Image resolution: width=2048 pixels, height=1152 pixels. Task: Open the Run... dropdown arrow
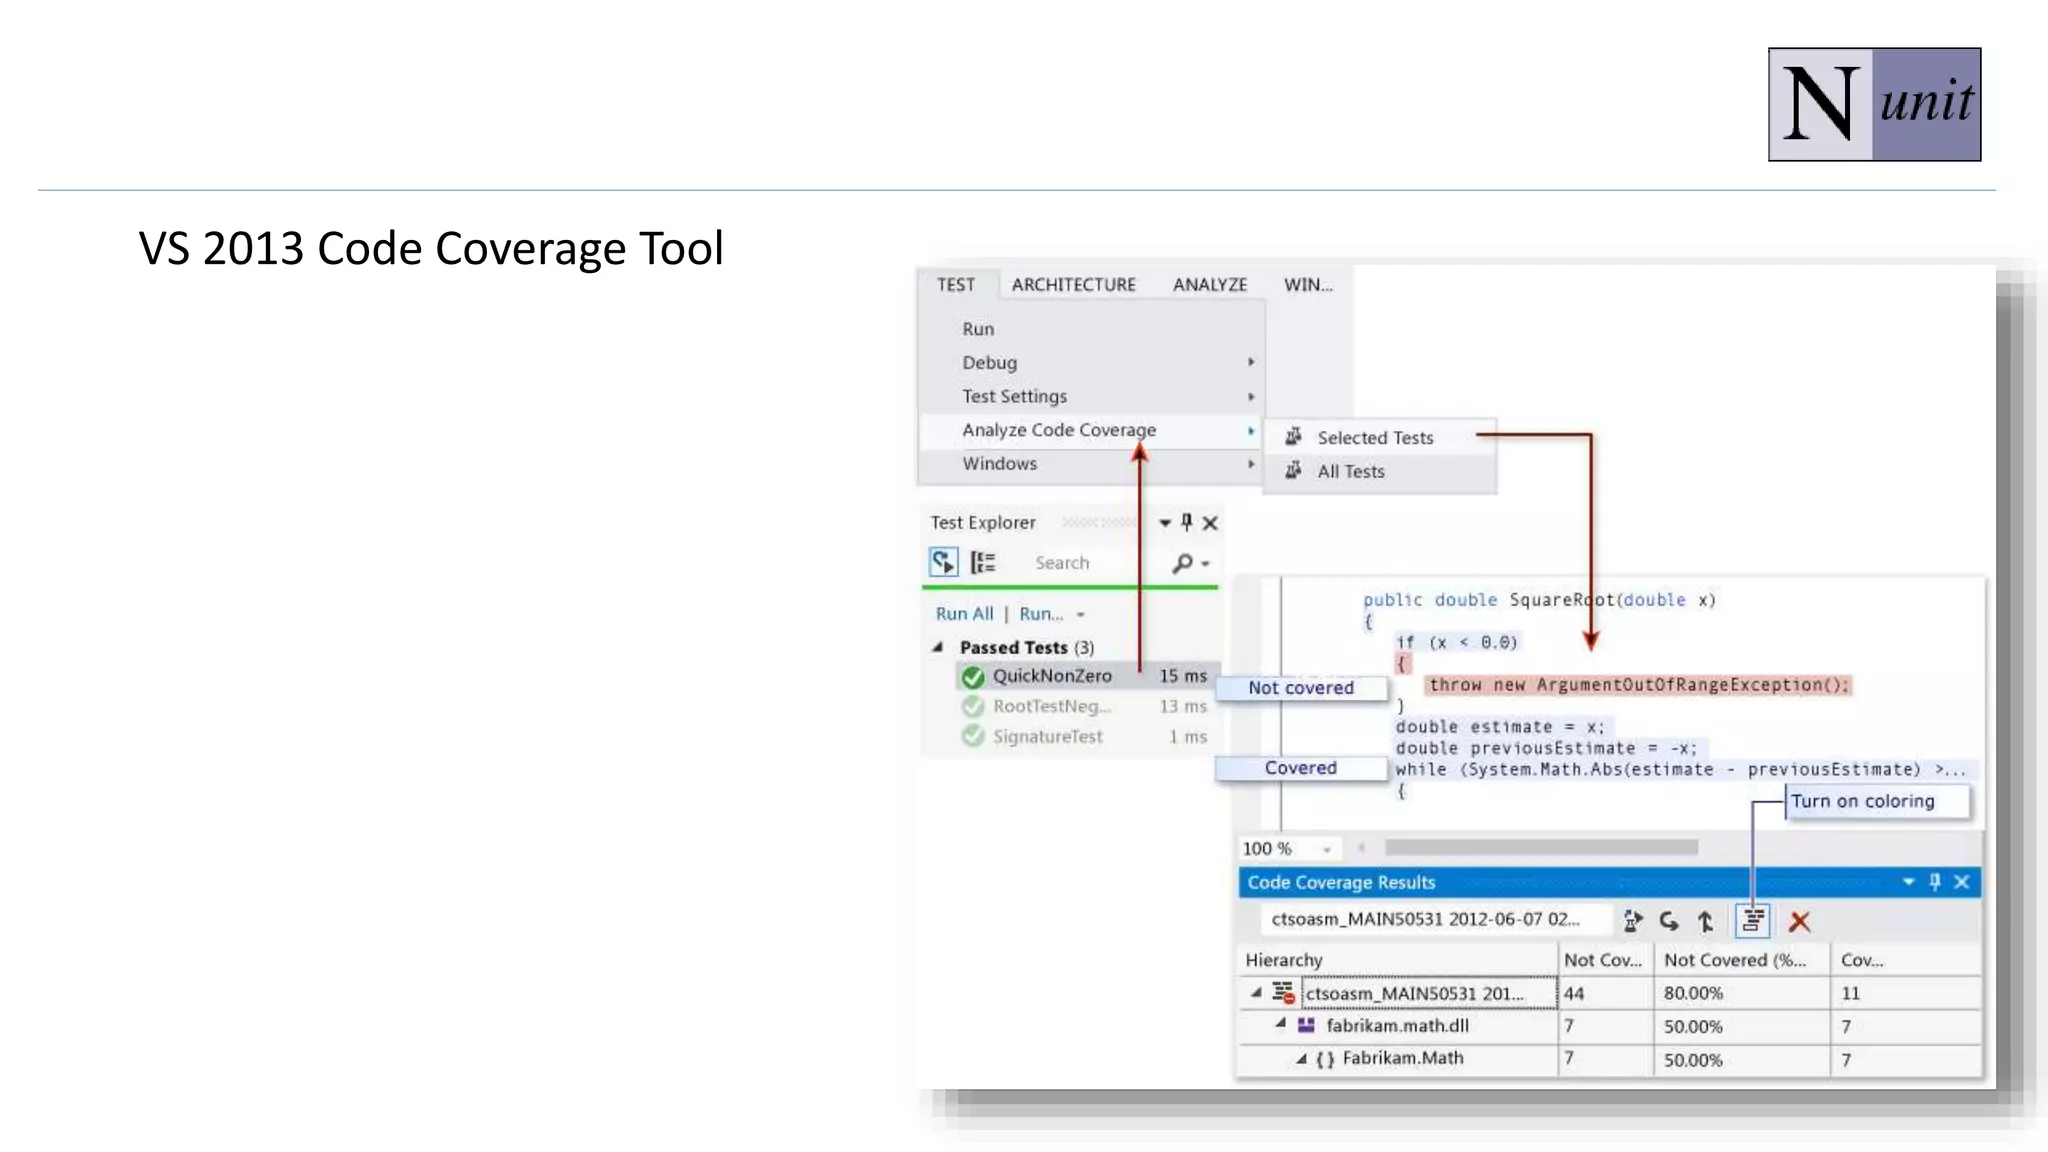(x=1081, y=615)
